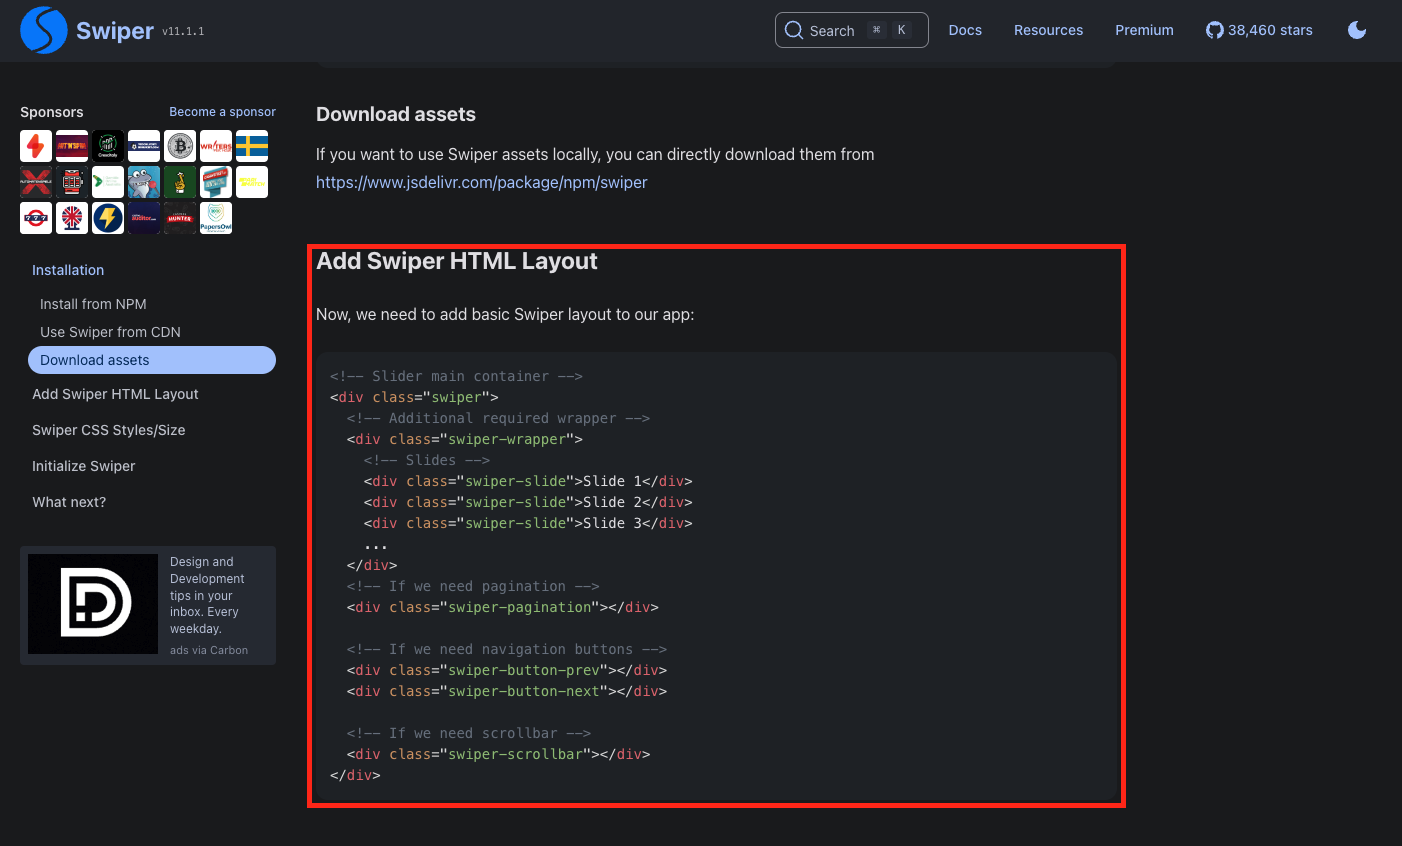
Task: Click Become a sponsor
Action: click(x=222, y=111)
